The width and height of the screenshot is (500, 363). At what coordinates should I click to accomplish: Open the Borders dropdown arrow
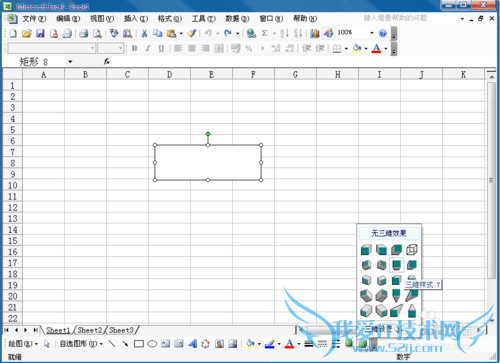(346, 49)
